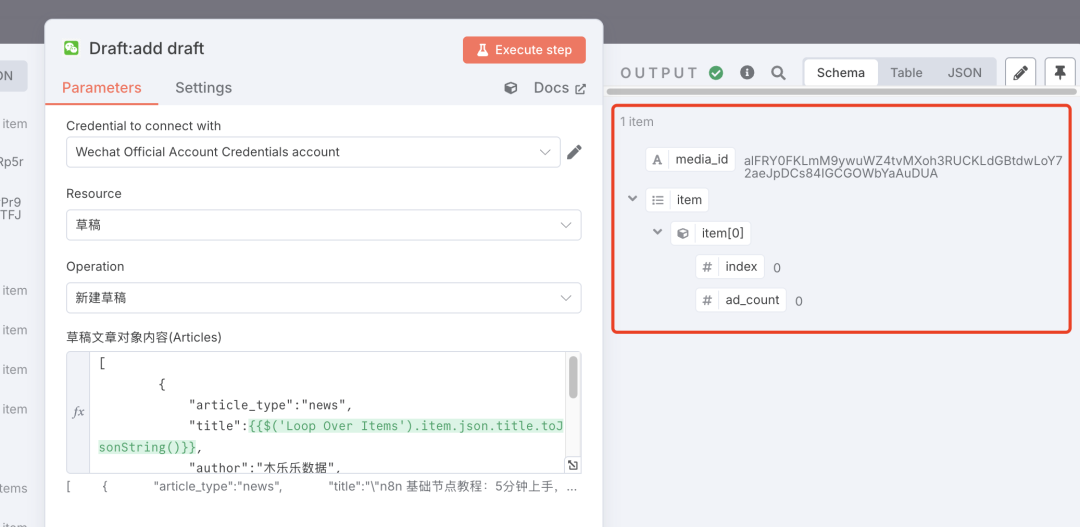Viewport: 1080px width, 527px height.
Task: Click the index field pill
Action: point(730,267)
